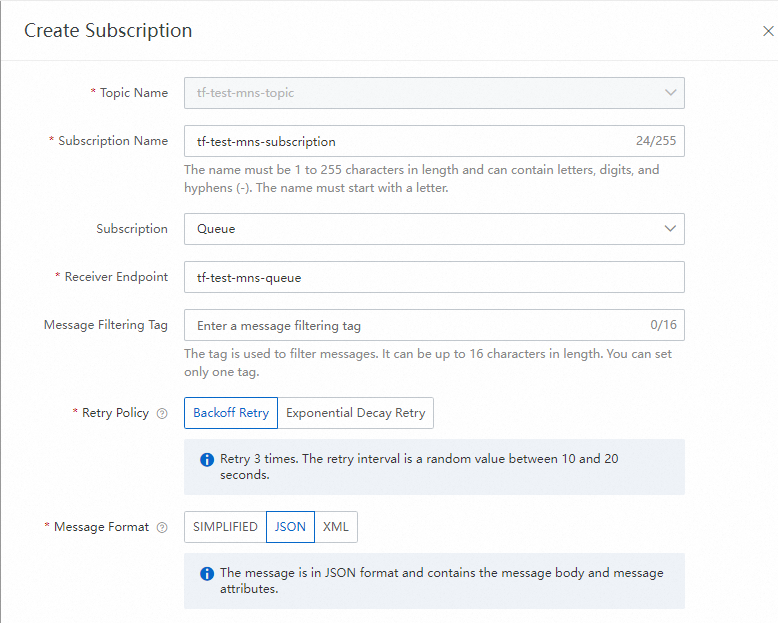This screenshot has height=623, width=778.
Task: Click the Retry Policy help icon
Action: click(162, 413)
